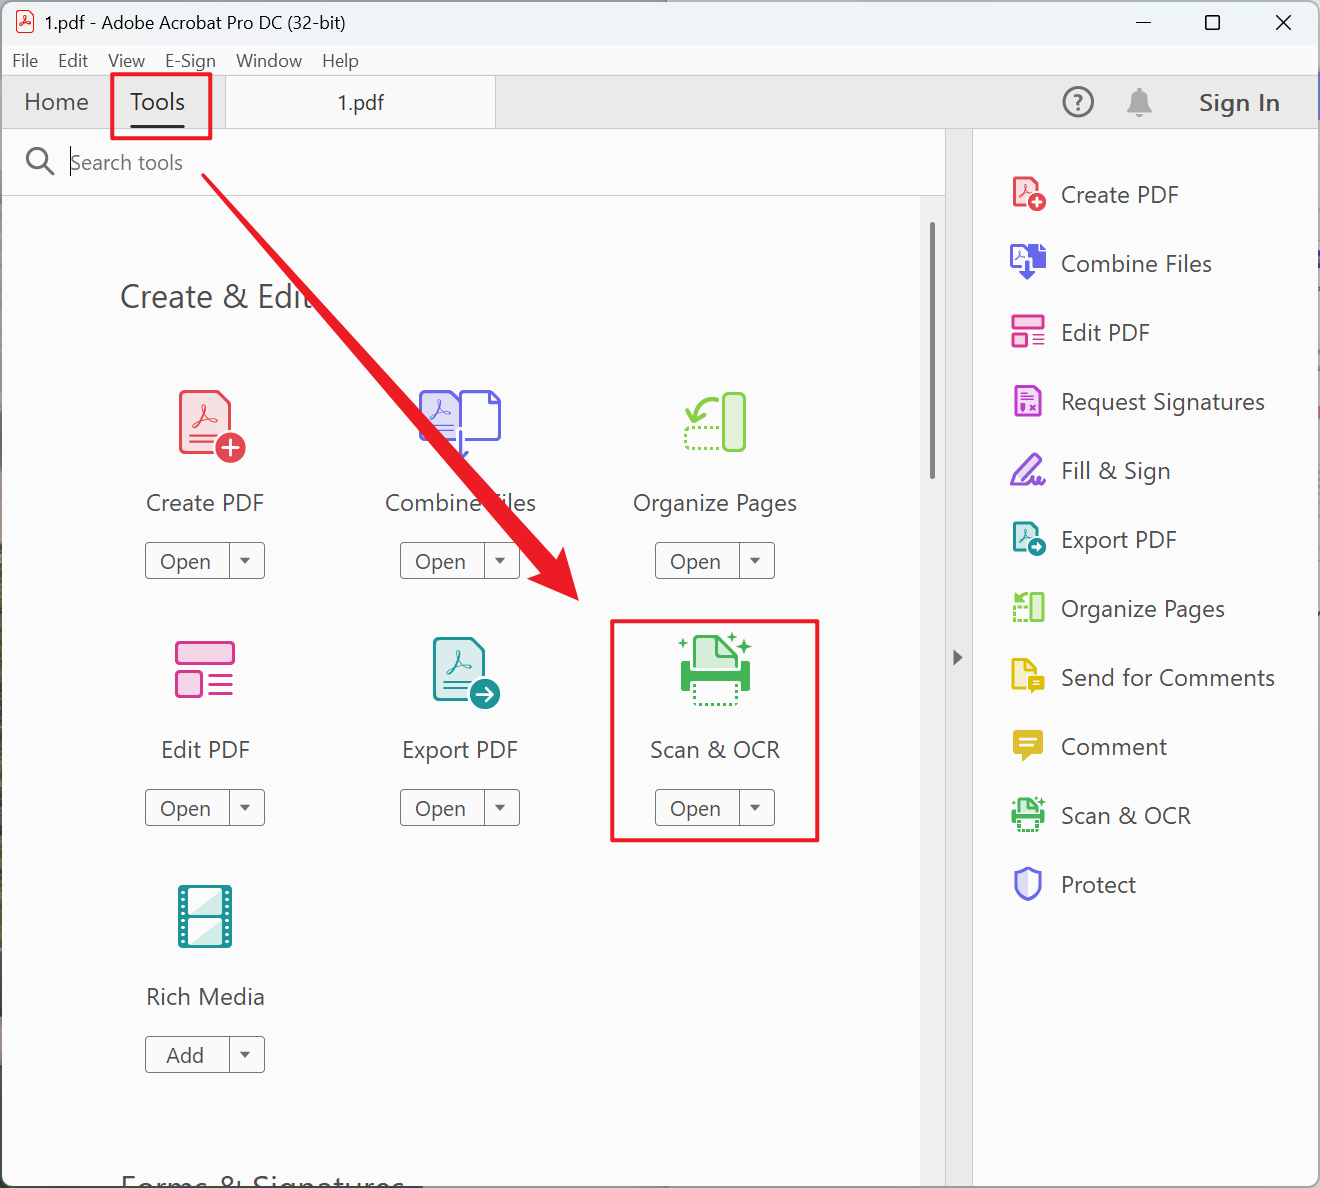Click the tools list vertical scrollbar

[932, 350]
